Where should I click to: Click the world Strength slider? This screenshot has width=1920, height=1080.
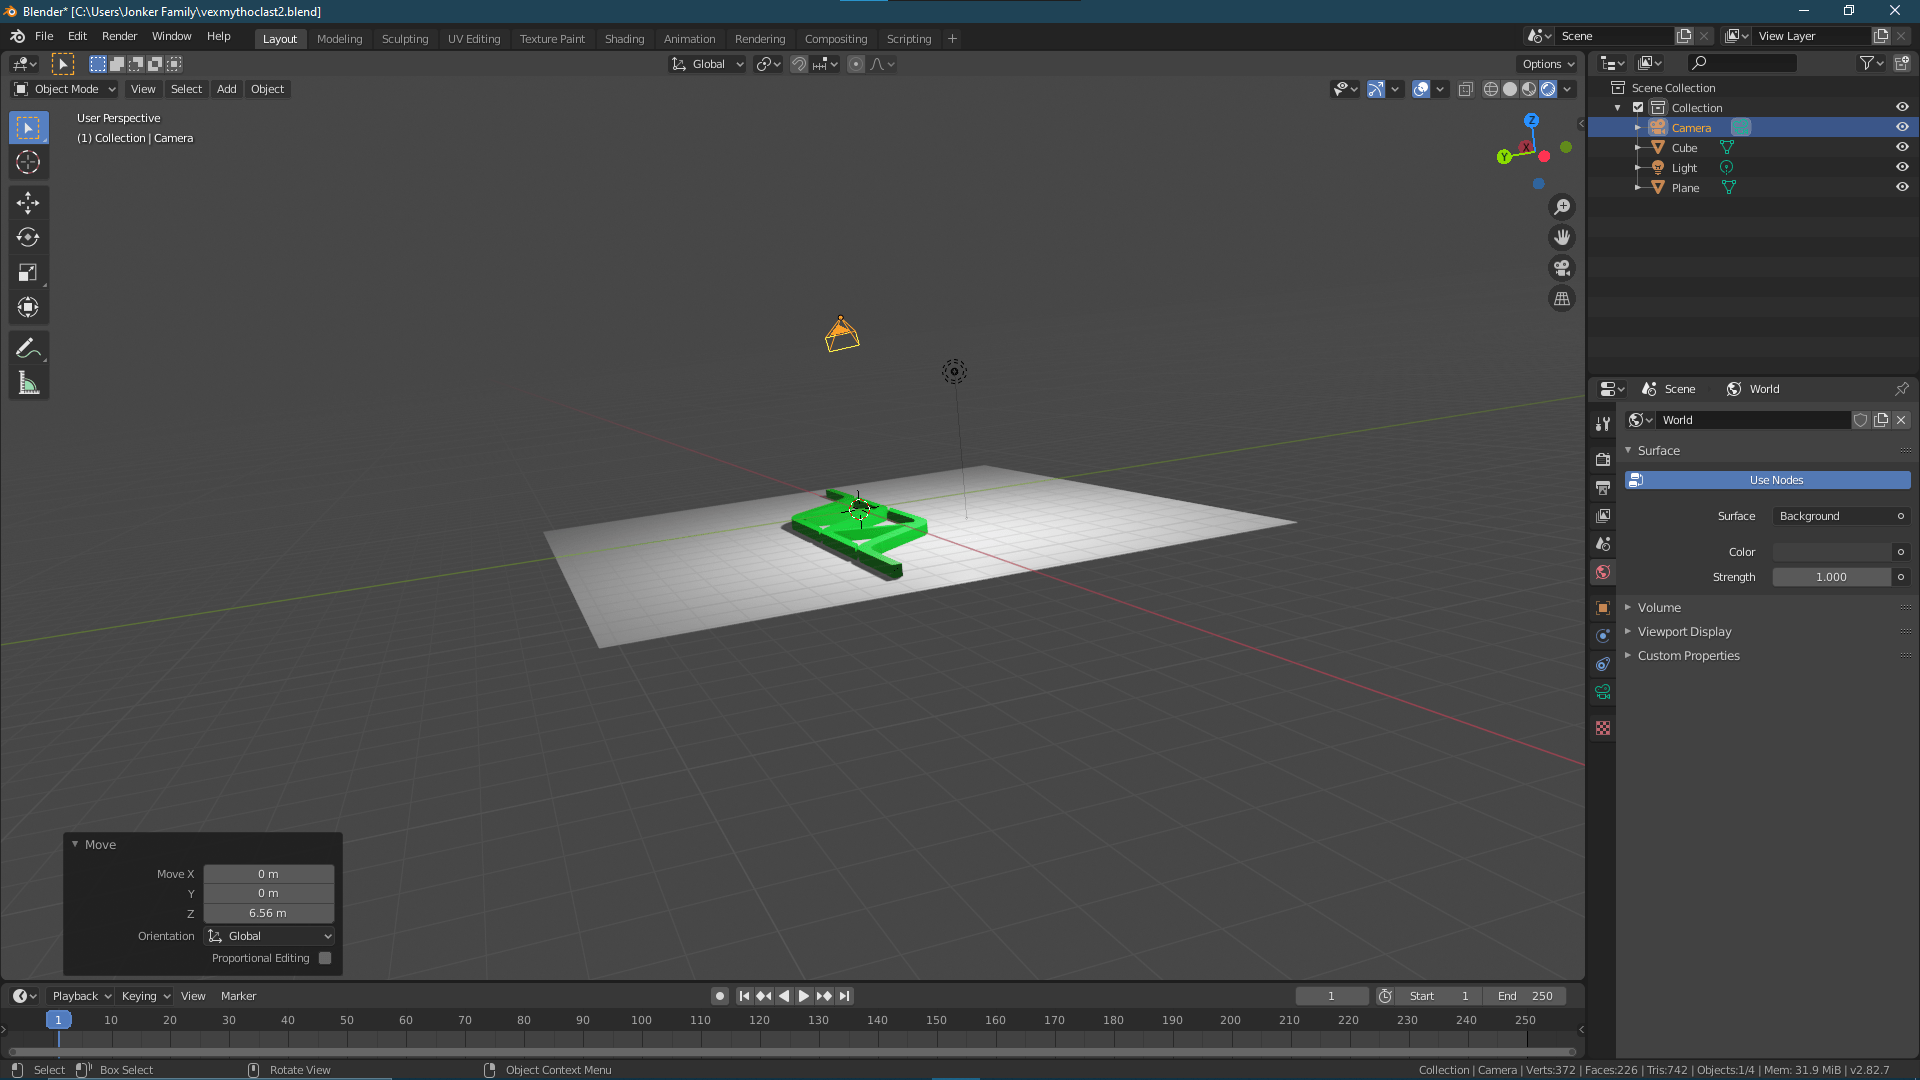[x=1833, y=577]
